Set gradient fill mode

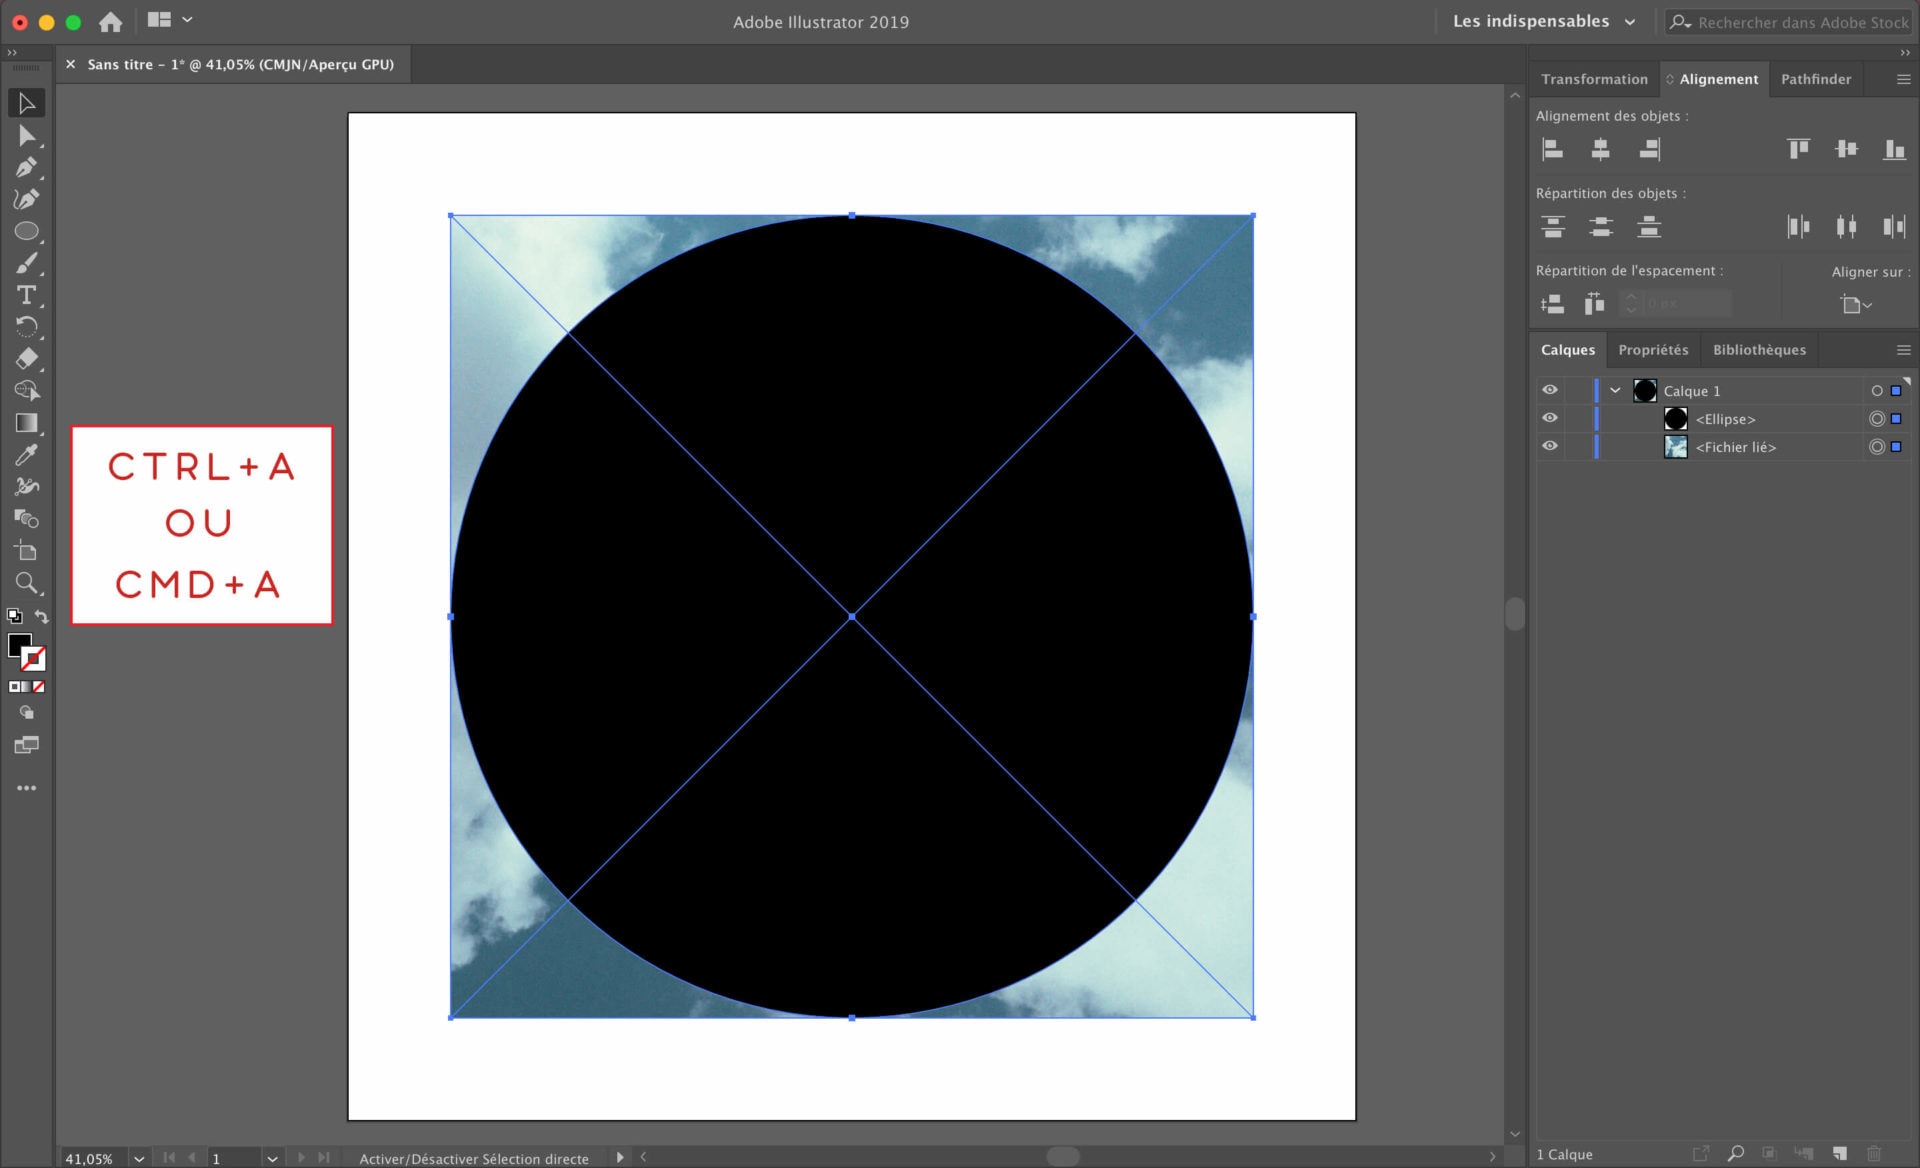point(26,687)
